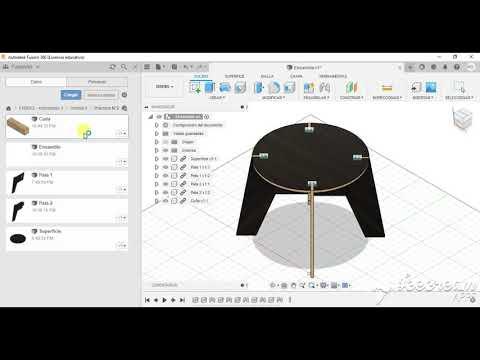Select the Datos tab in data panel
Screen dimensions: 480x360
[36, 82]
